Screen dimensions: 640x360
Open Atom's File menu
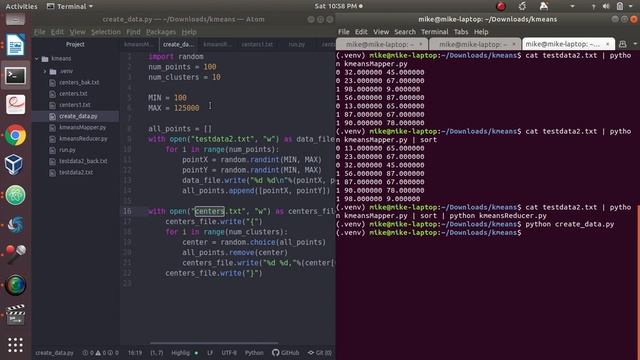pos(40,32)
